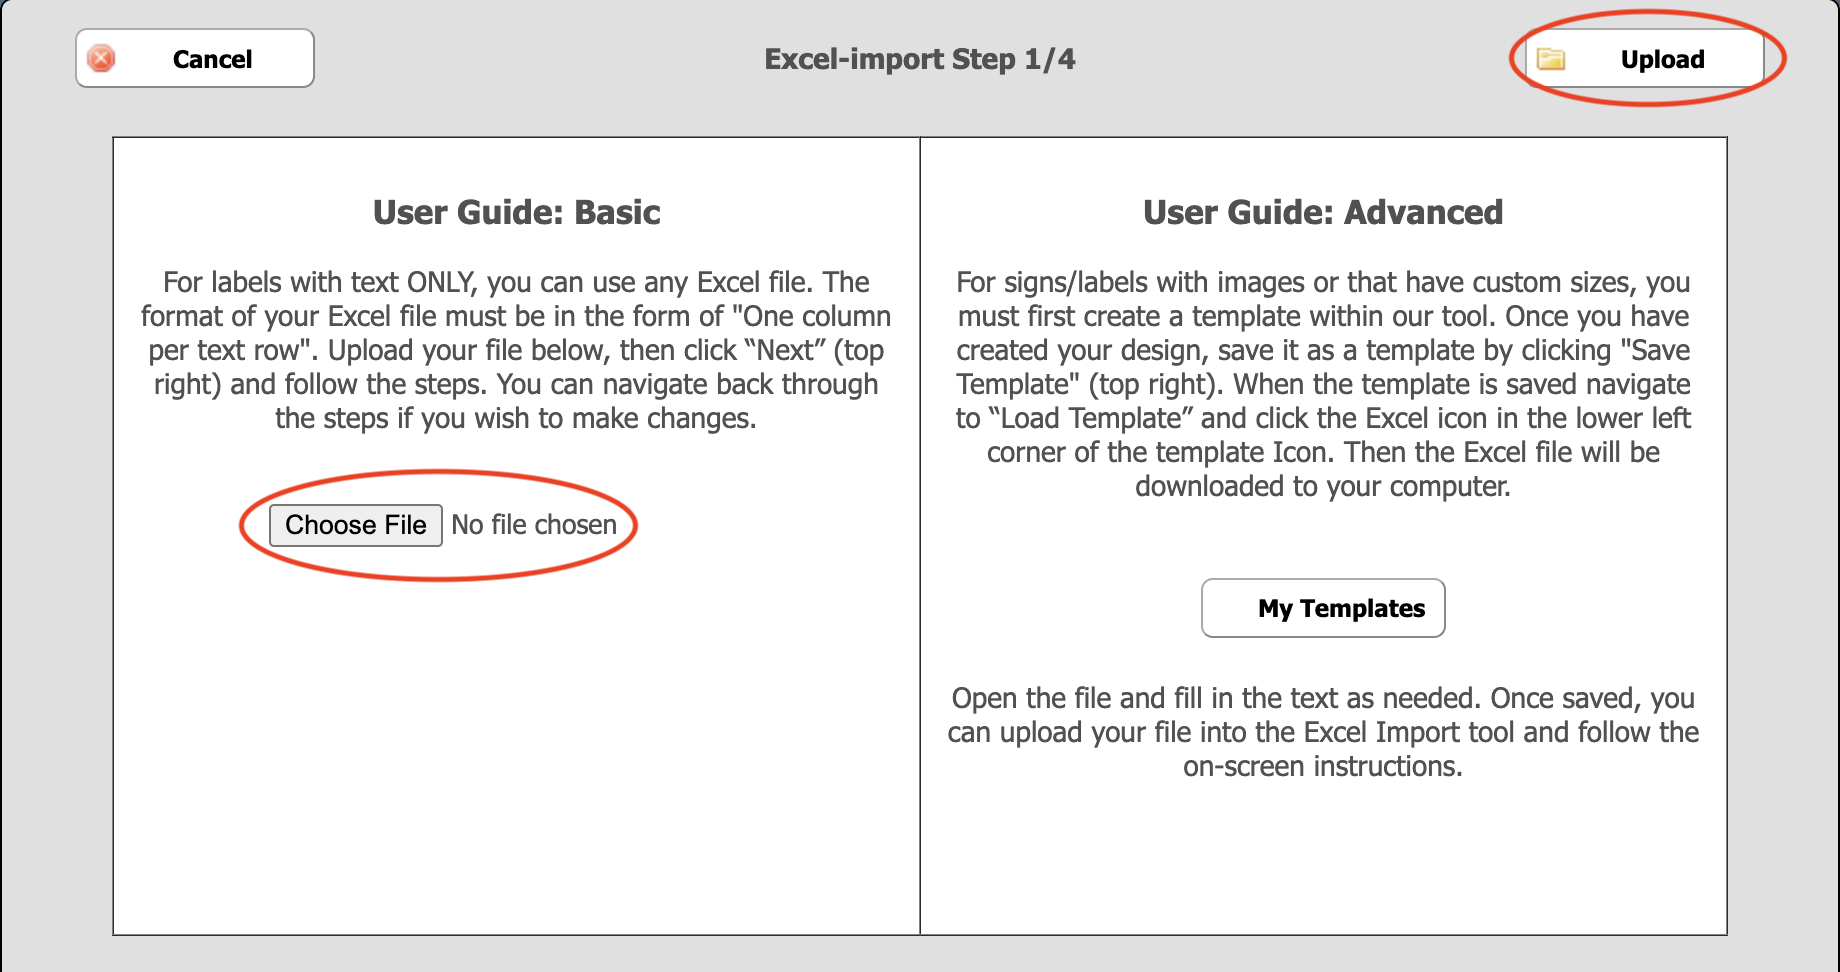Screen dimensions: 1840x972
Task: Click the paragraph starting "Open the file and fill"
Action: pyautogui.click(x=1323, y=732)
